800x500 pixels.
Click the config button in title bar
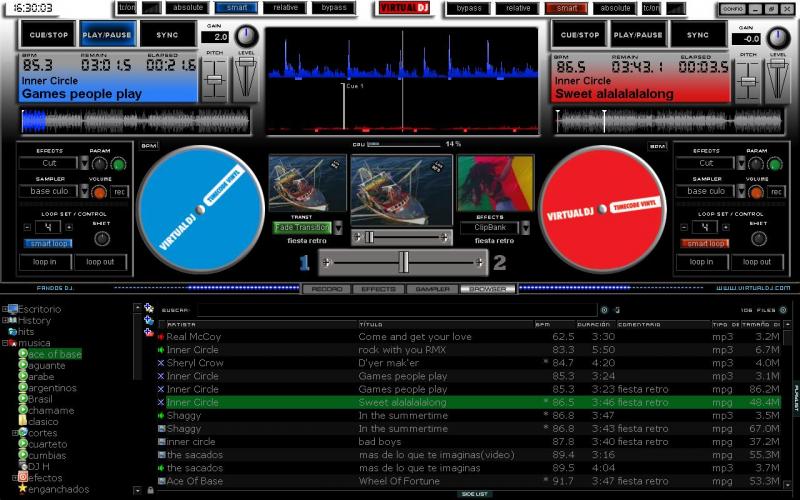tap(733, 9)
